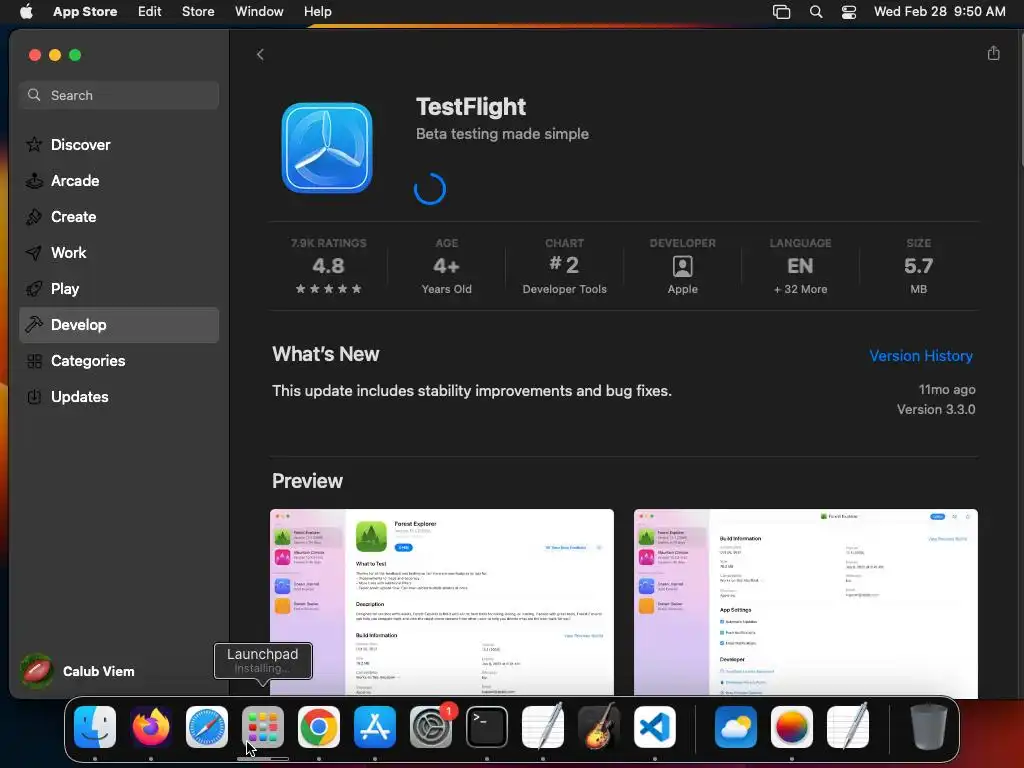The image size is (1024, 768).
Task: Click the 4.8 ratings summary
Action: click(328, 266)
